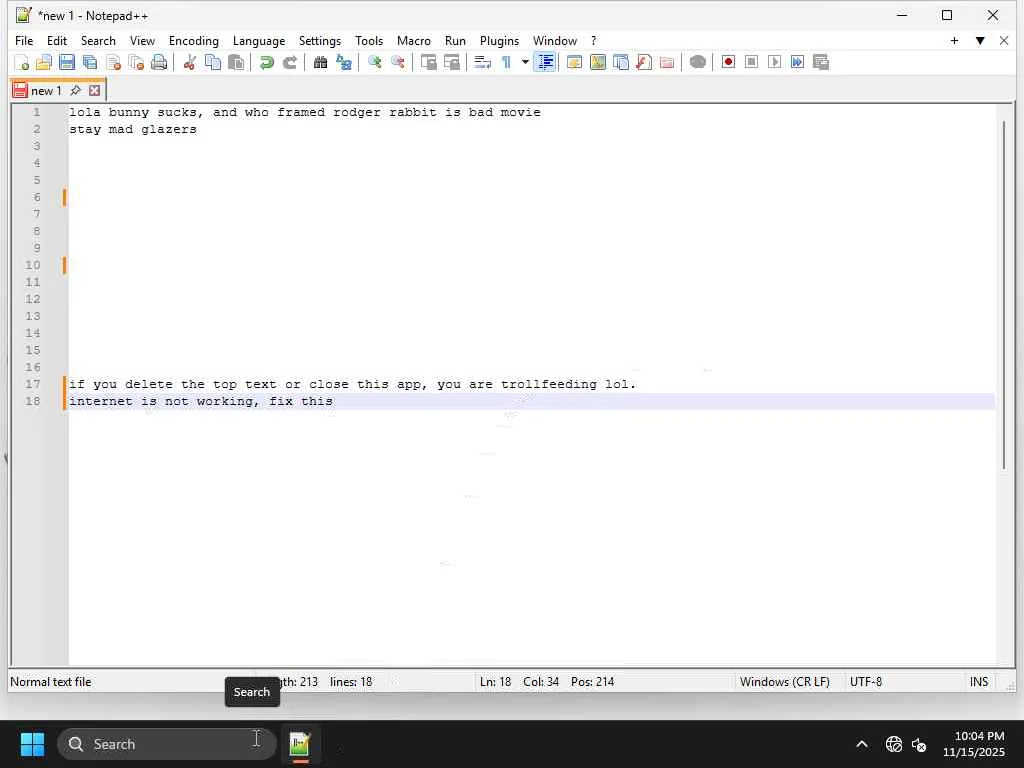This screenshot has width=1024, height=768.
Task: Click the Save All toolbar icon
Action: pos(89,62)
